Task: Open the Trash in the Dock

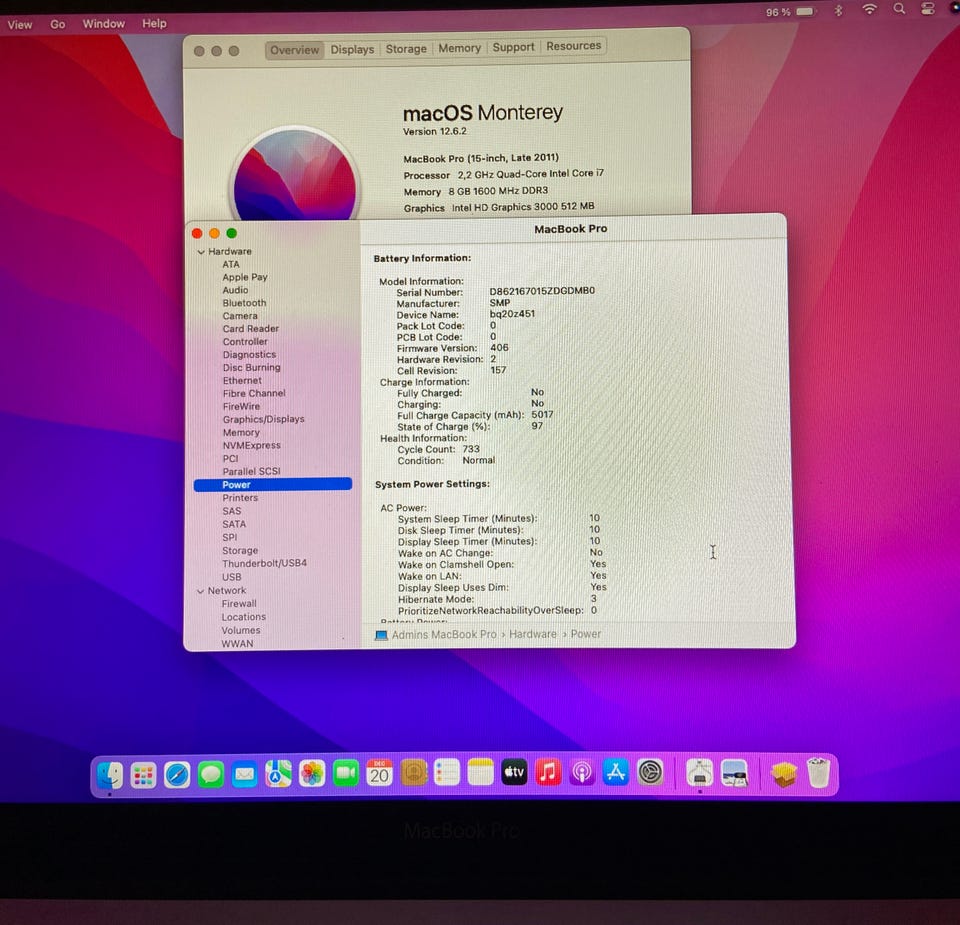Action: (x=819, y=773)
